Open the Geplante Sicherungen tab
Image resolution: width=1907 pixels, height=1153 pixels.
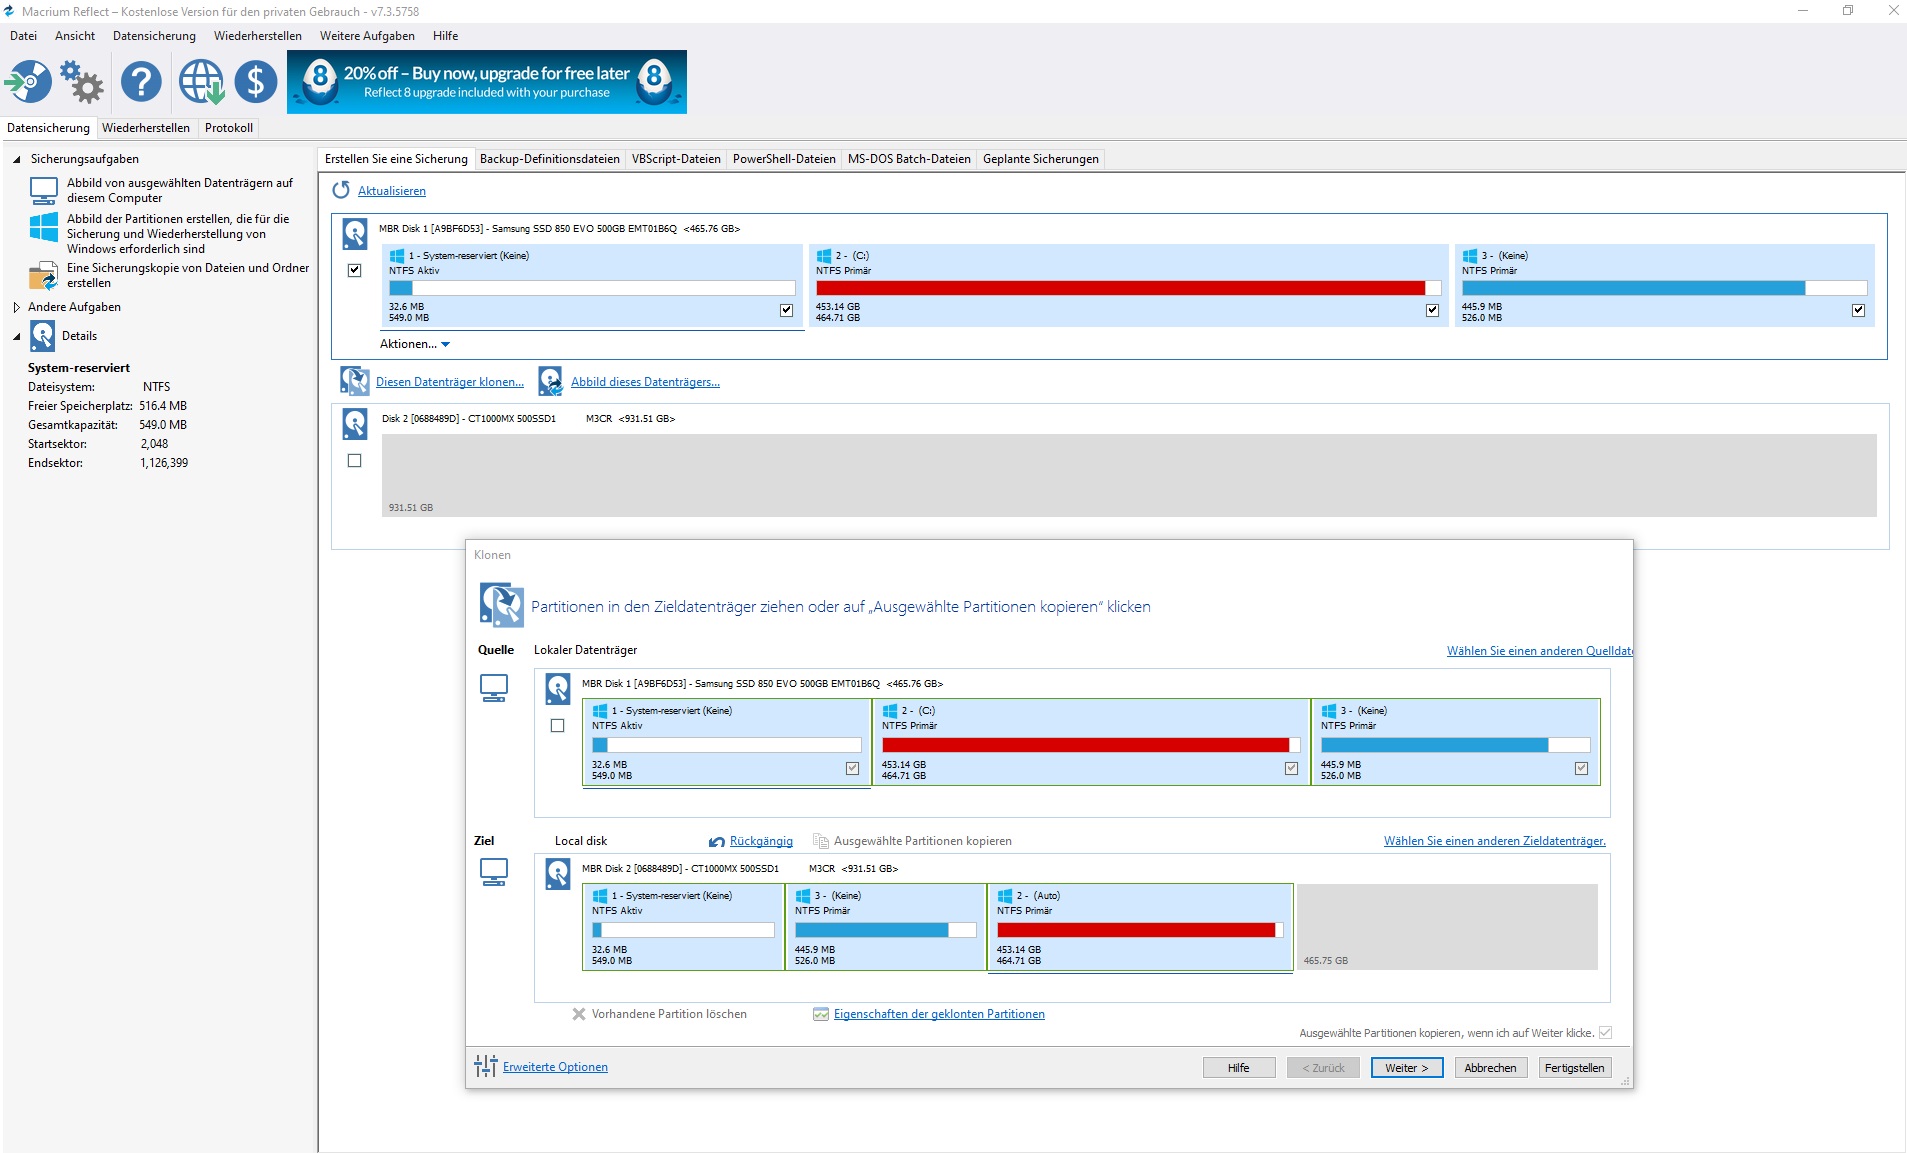coord(1041,159)
